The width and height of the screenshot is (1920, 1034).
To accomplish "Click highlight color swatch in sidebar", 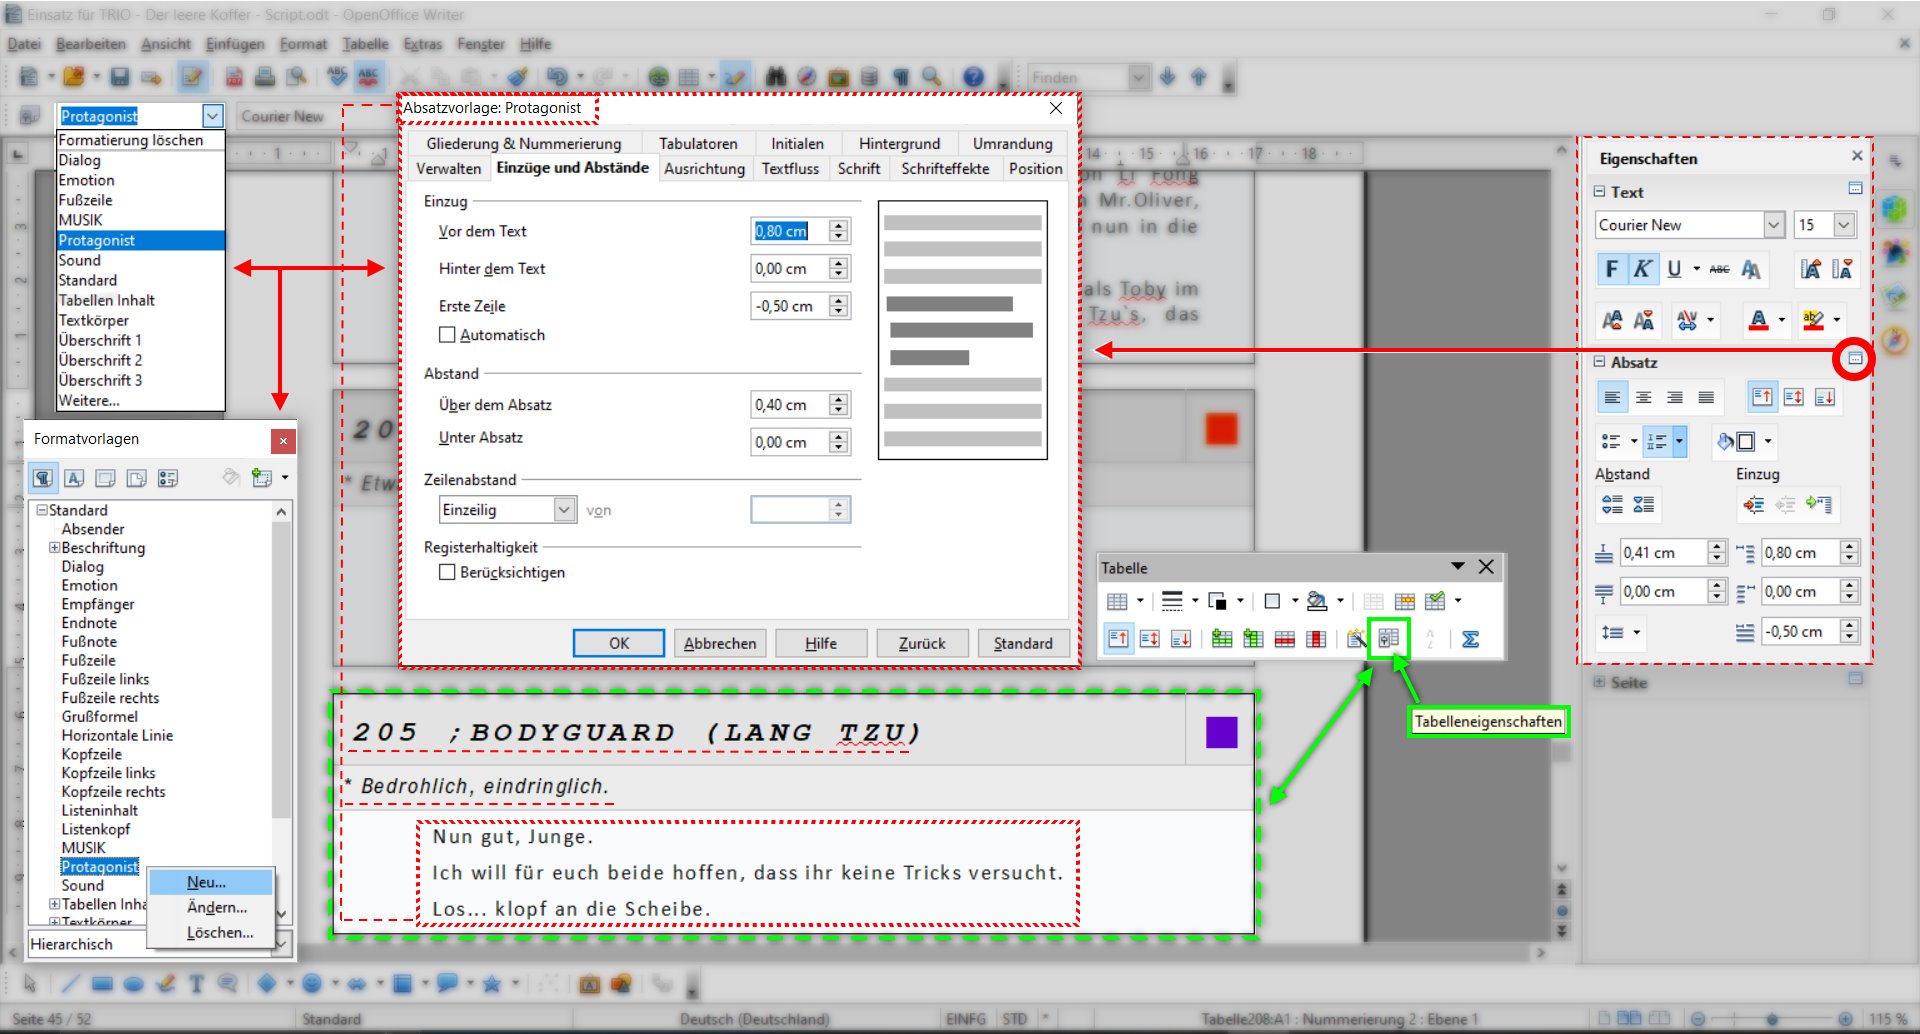I will (x=1814, y=320).
